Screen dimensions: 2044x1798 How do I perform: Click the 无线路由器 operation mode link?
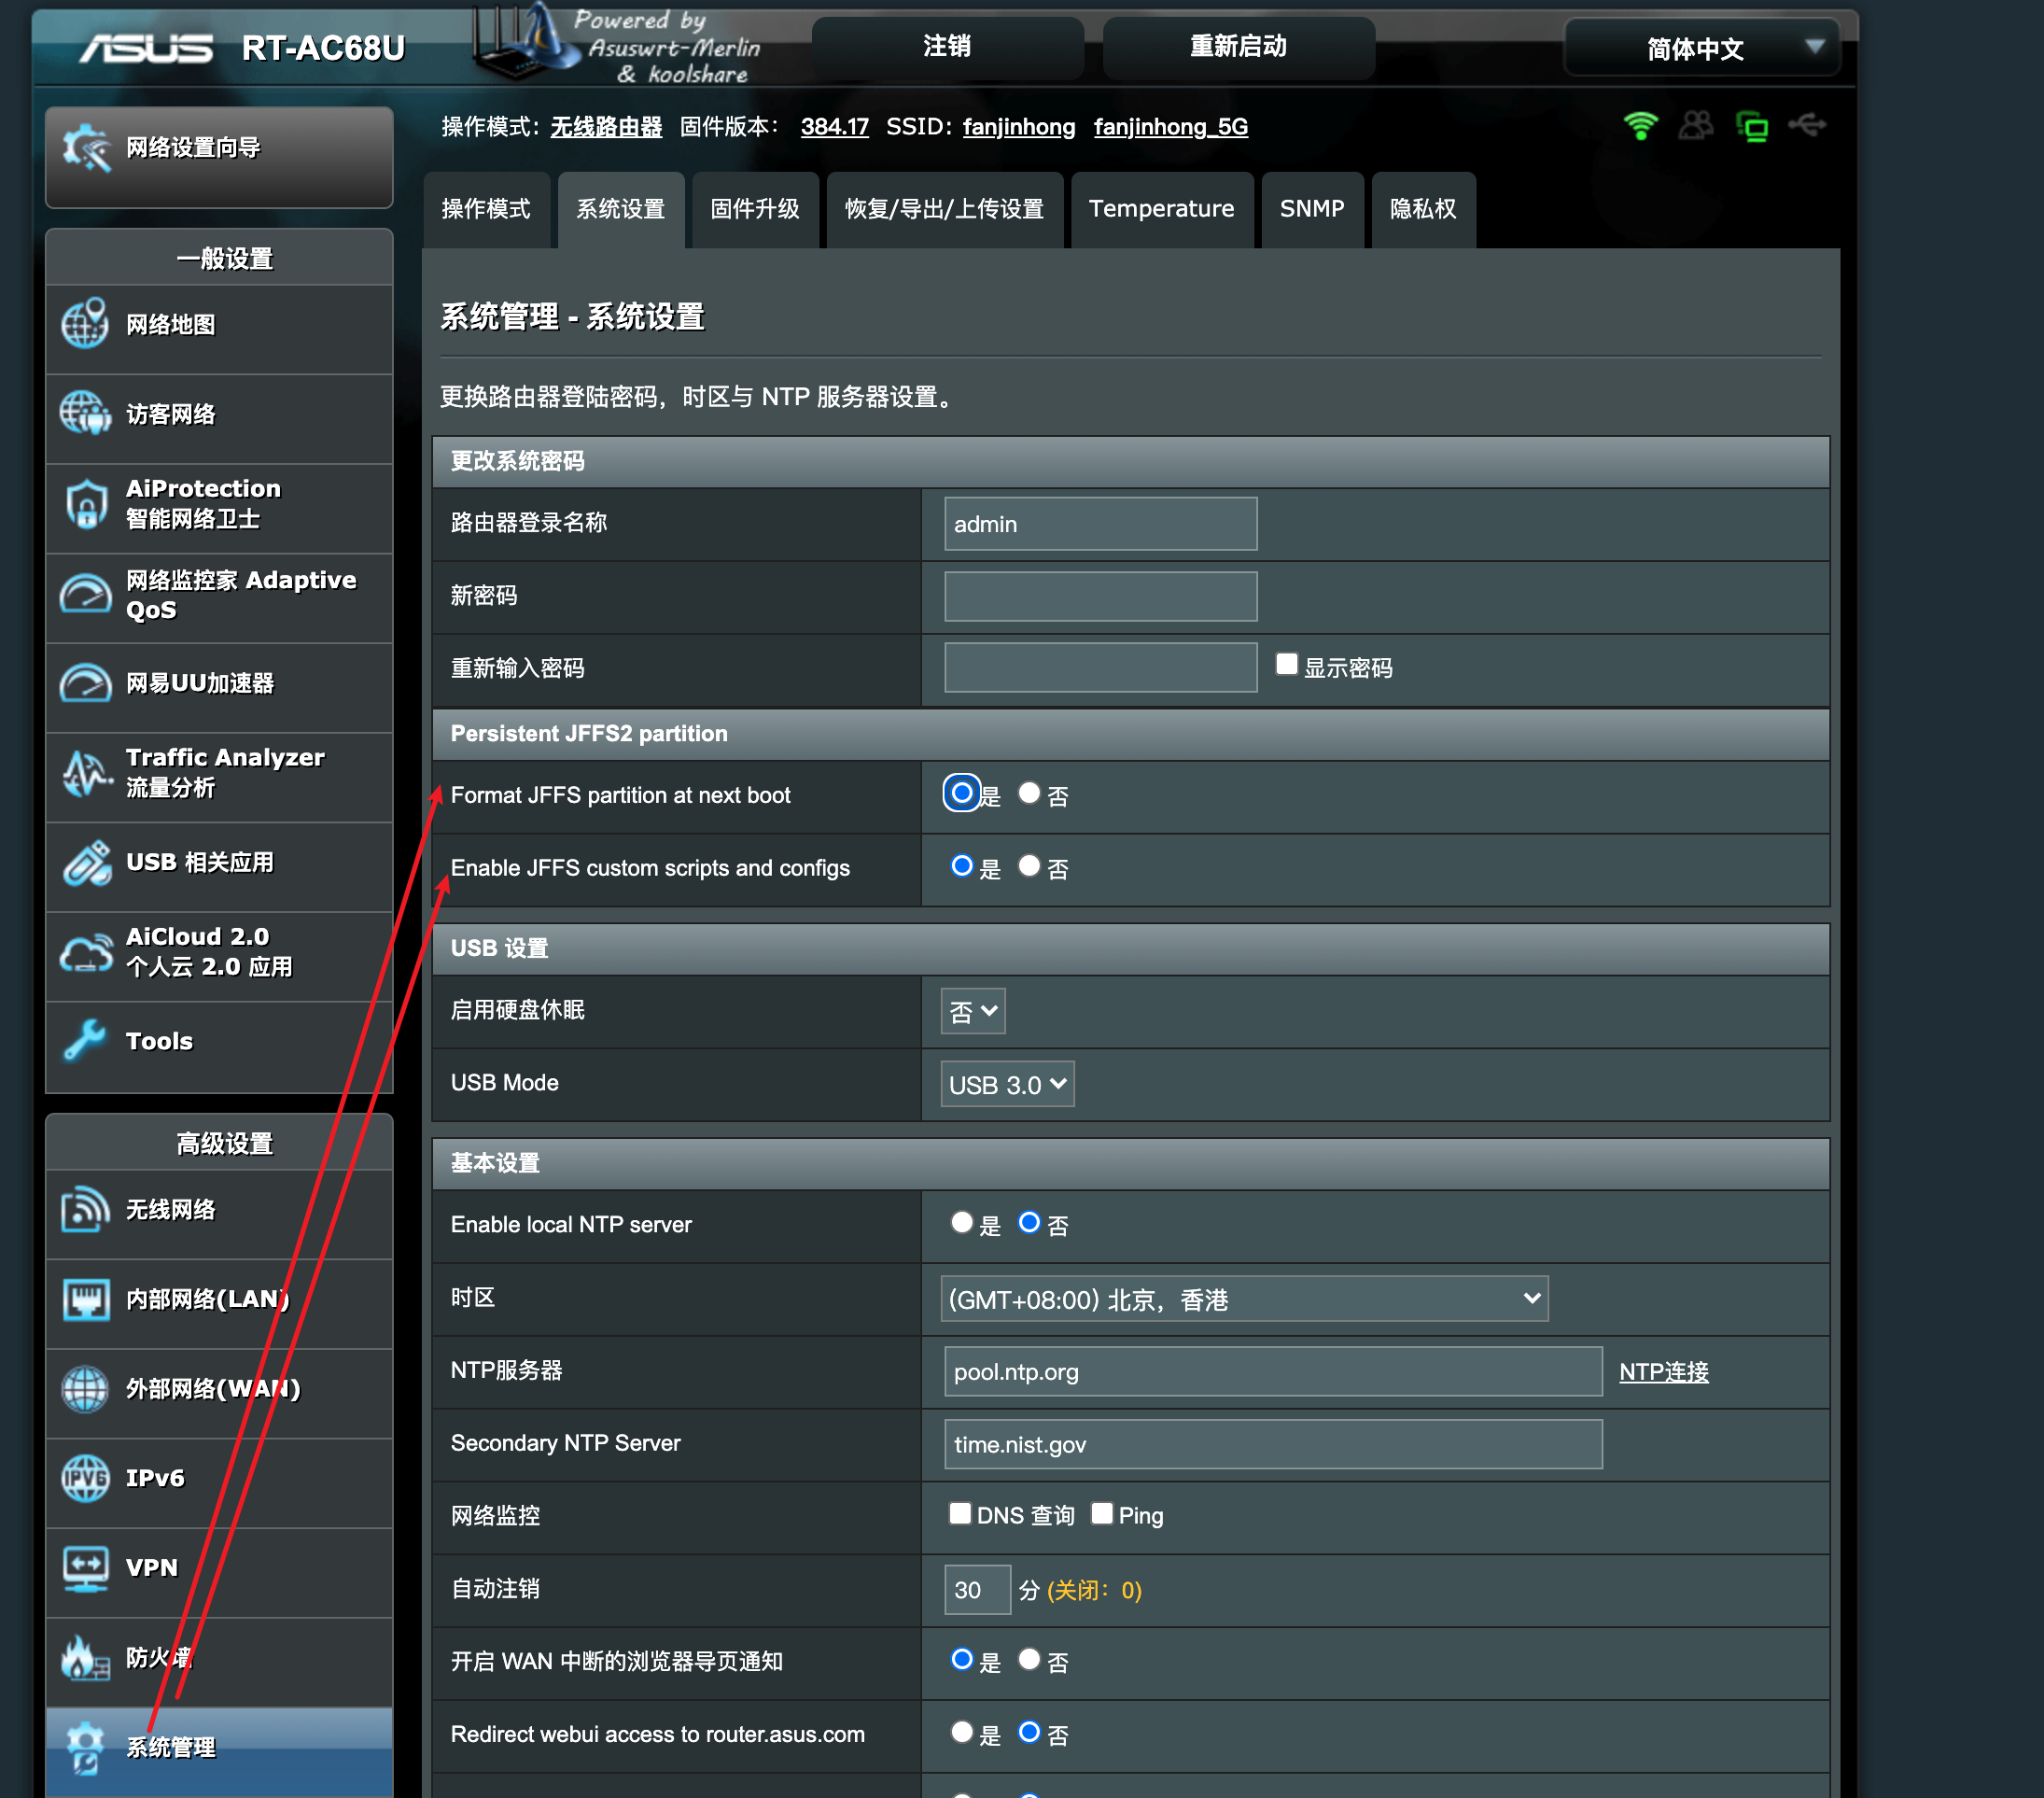[606, 127]
